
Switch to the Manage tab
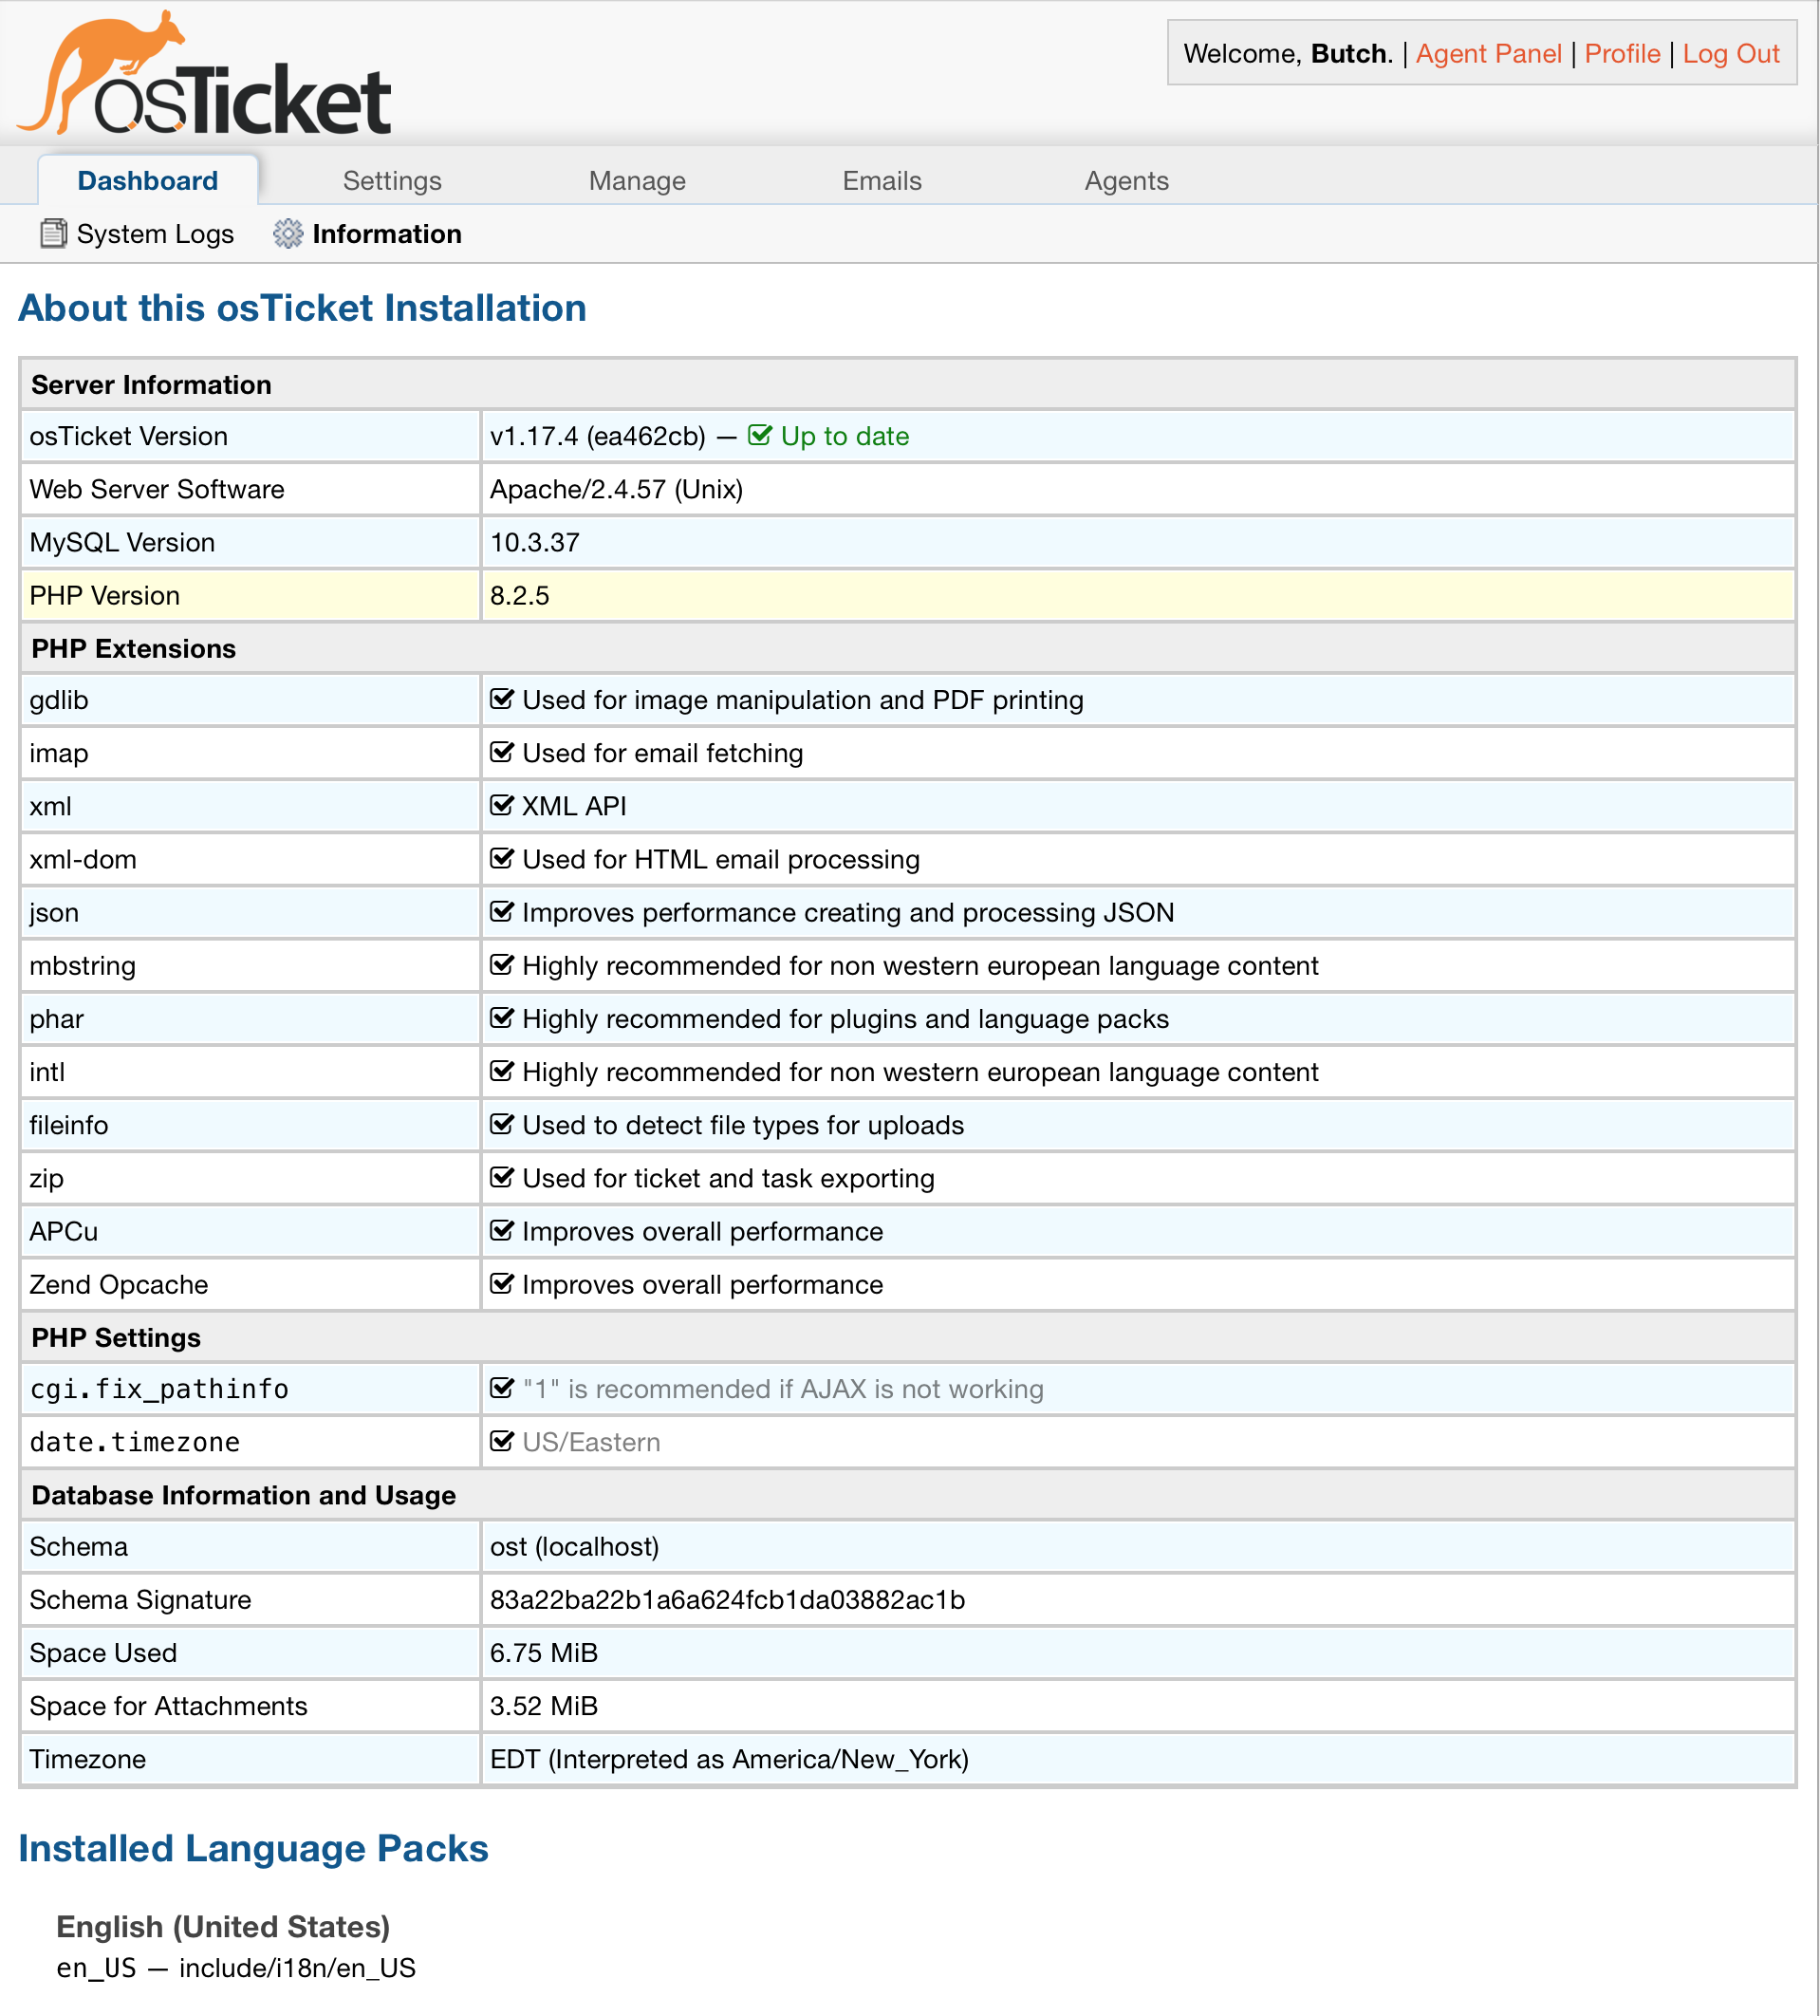click(637, 181)
